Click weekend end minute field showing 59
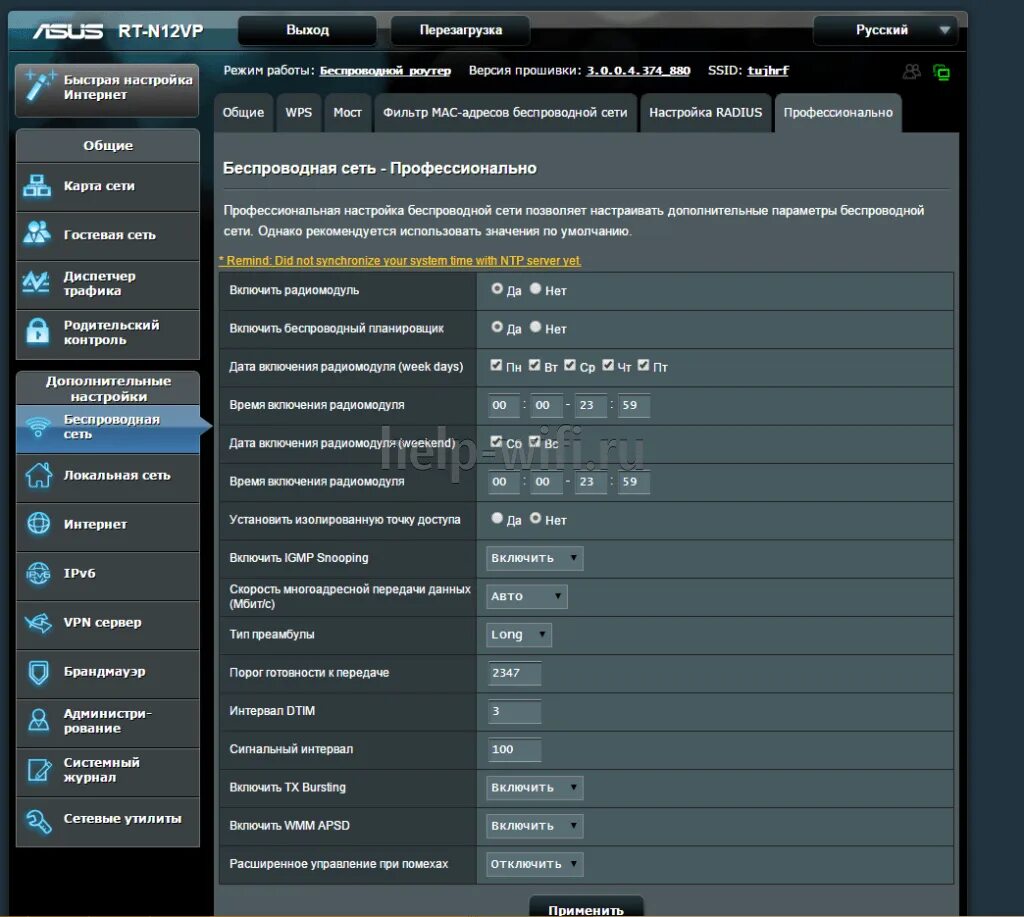1024x917 pixels. (633, 481)
